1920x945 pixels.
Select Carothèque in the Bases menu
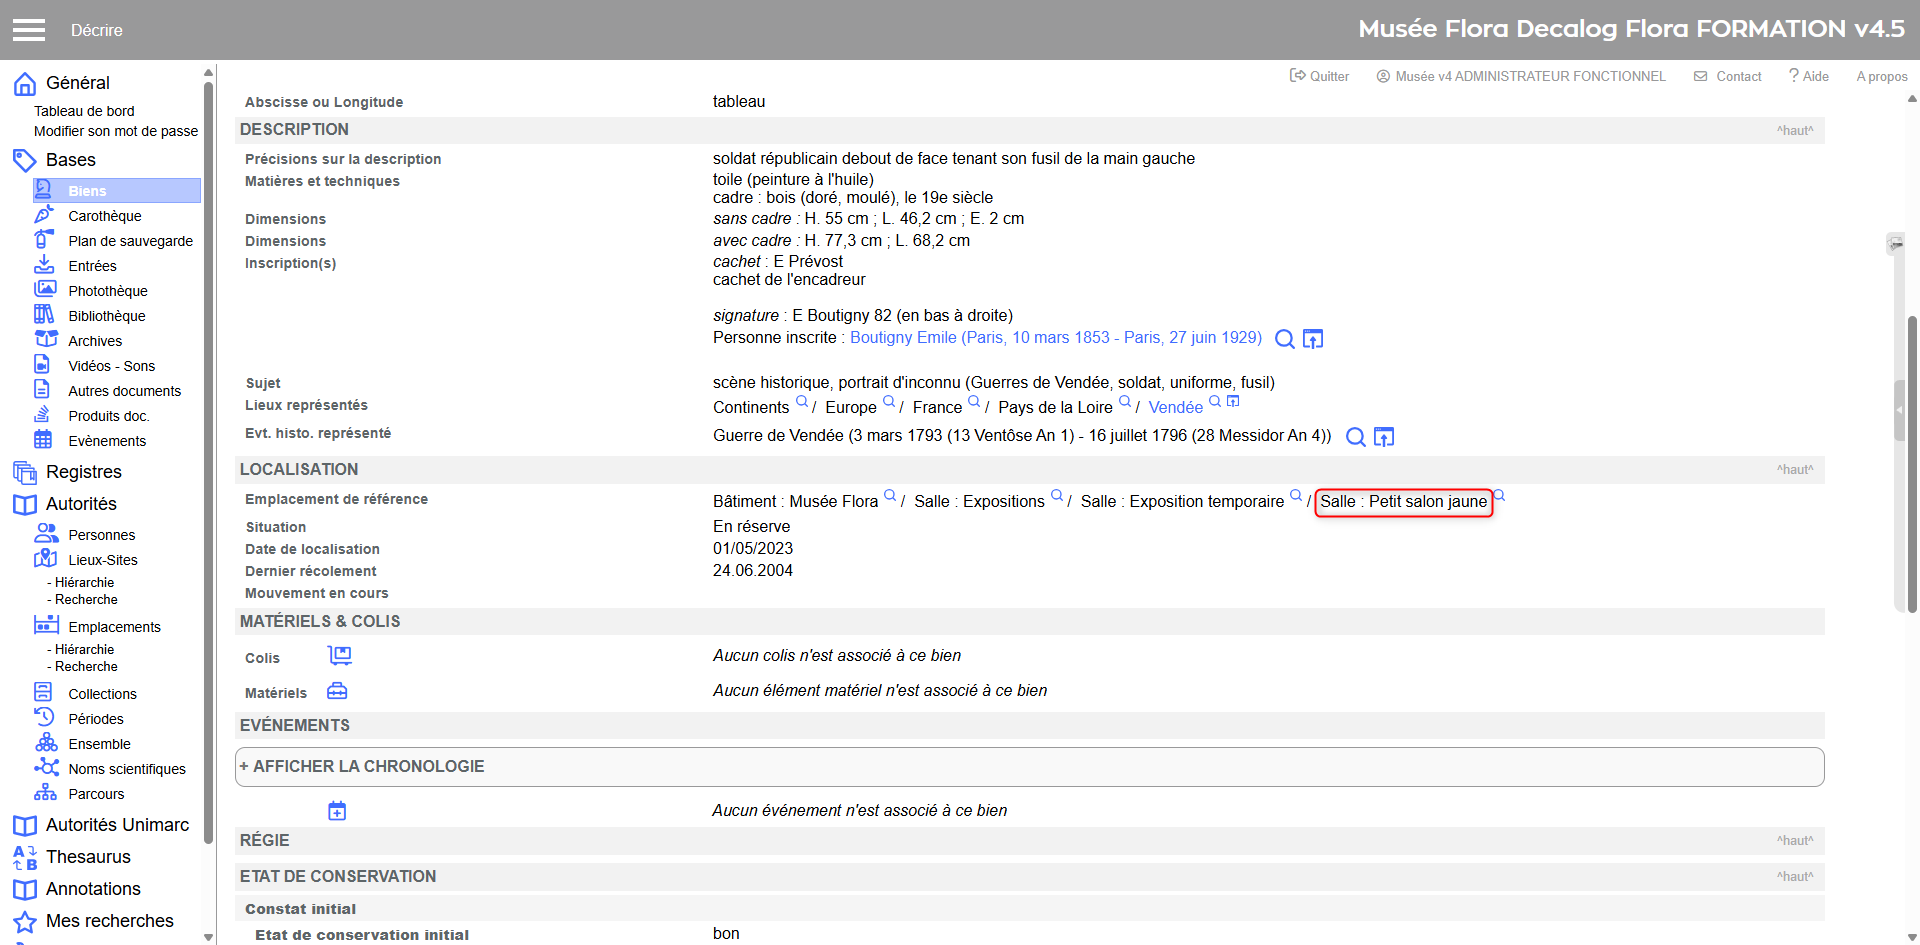(104, 216)
